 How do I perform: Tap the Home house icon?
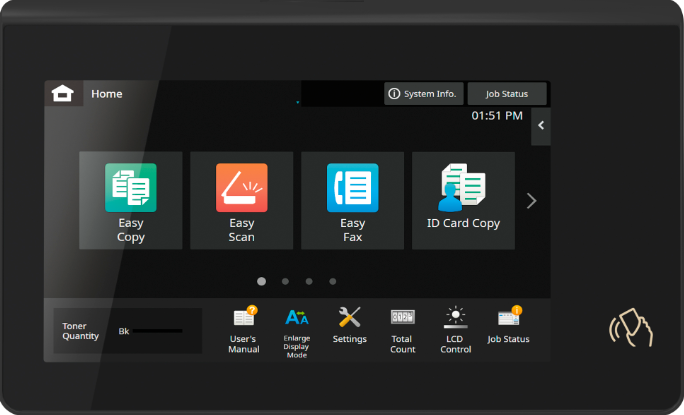pos(63,94)
